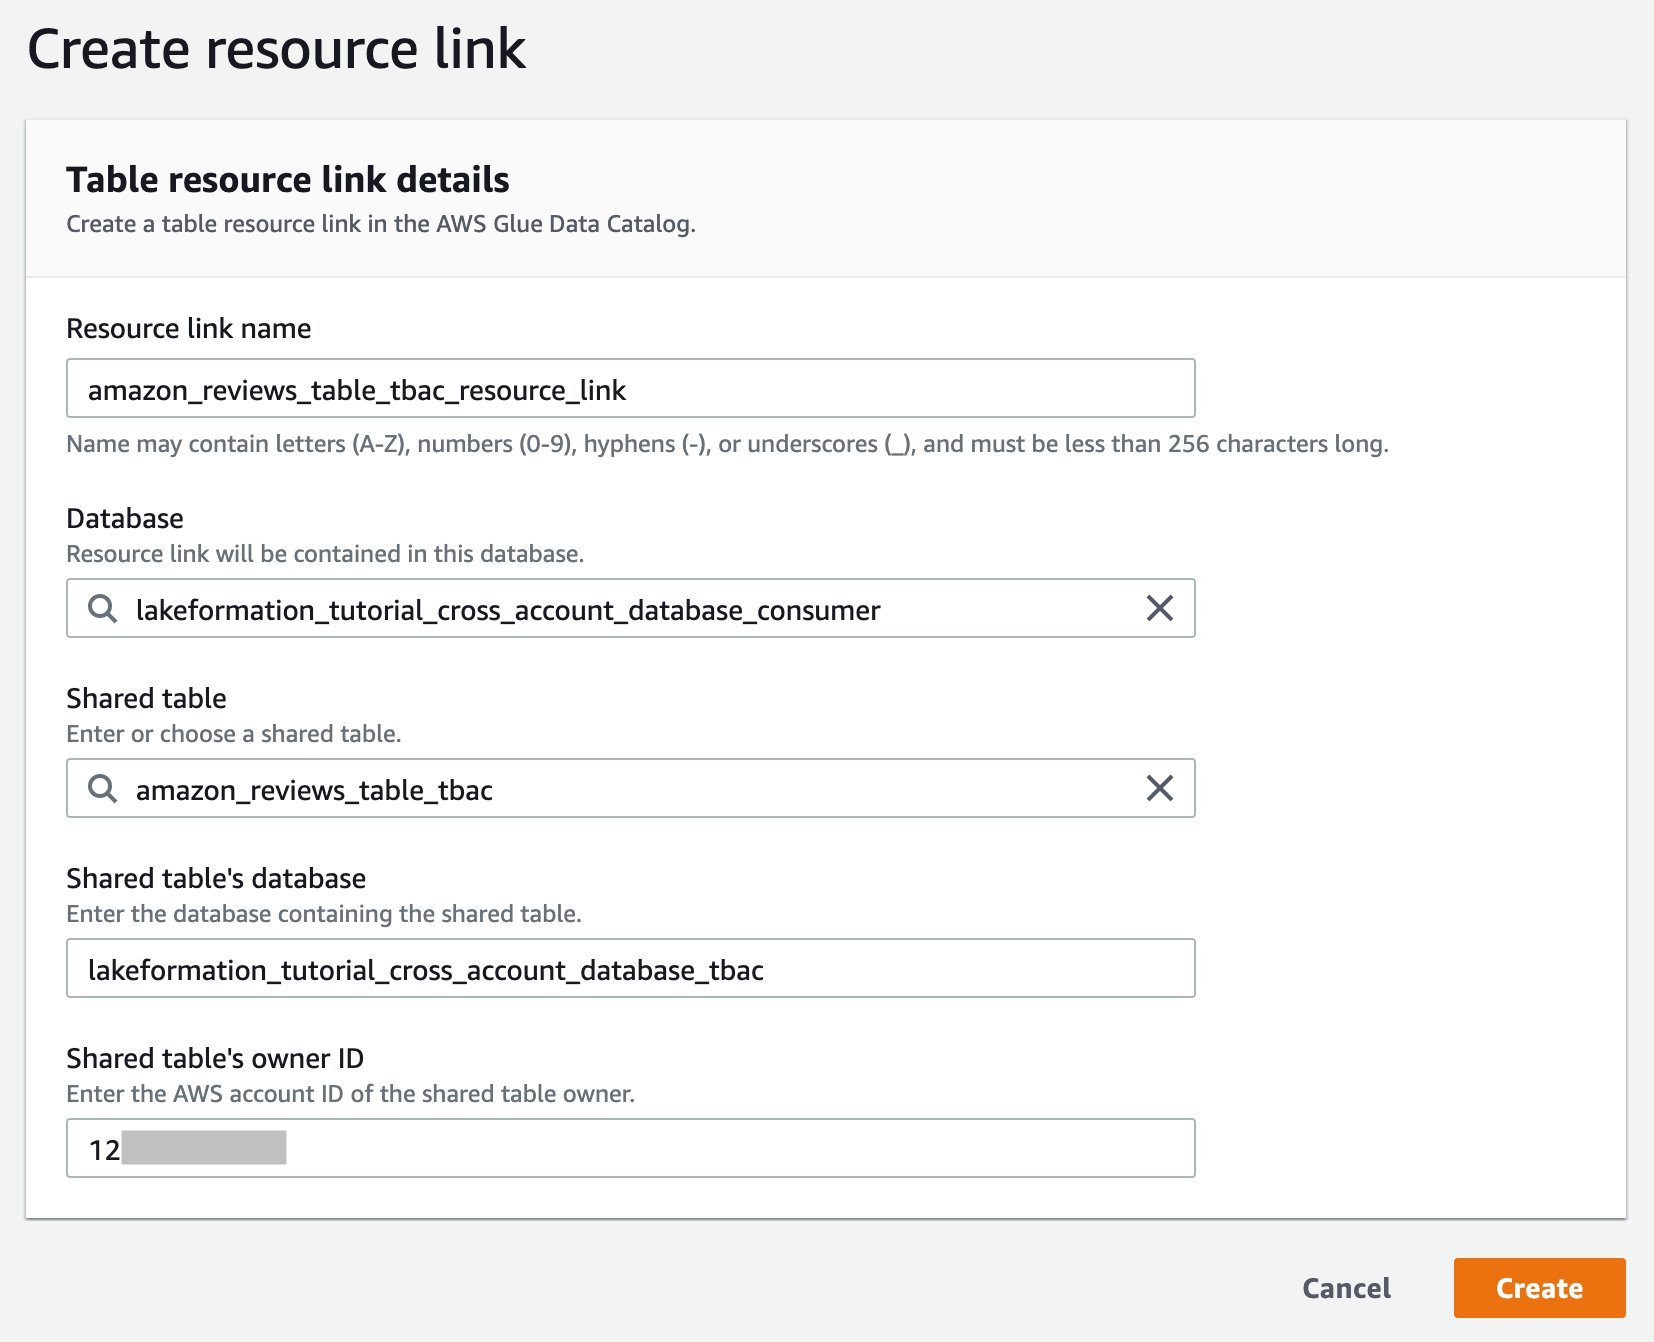
Task: Click the 'Resource link name' label
Action: pyautogui.click(x=189, y=328)
